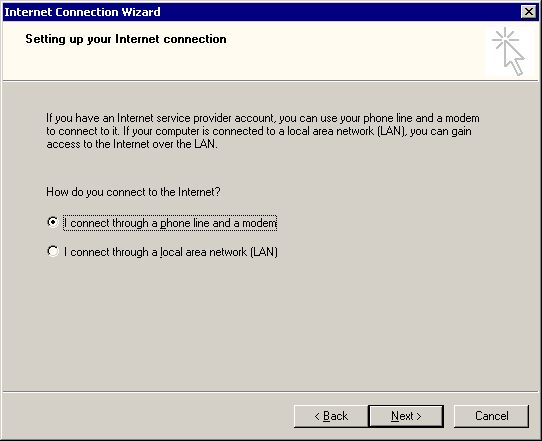Click the 'Setting up your Internet connection' heading

coord(126,39)
